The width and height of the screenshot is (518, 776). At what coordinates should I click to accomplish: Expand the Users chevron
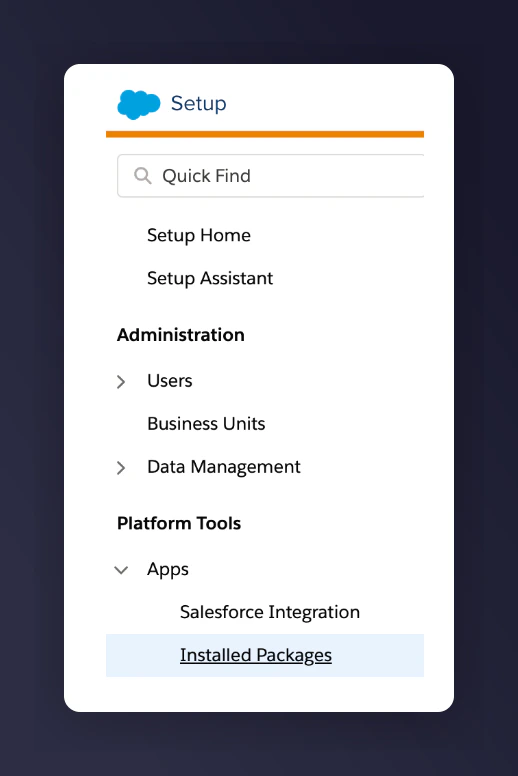[121, 382]
